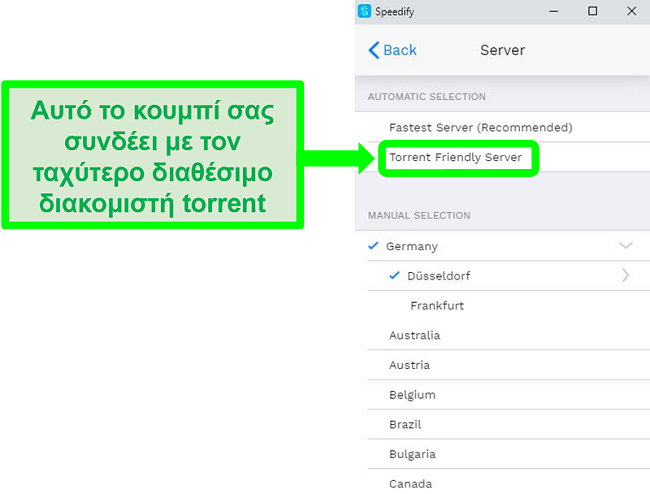Select Fastest Server (Recommended)
This screenshot has width=650, height=494.
502,127
